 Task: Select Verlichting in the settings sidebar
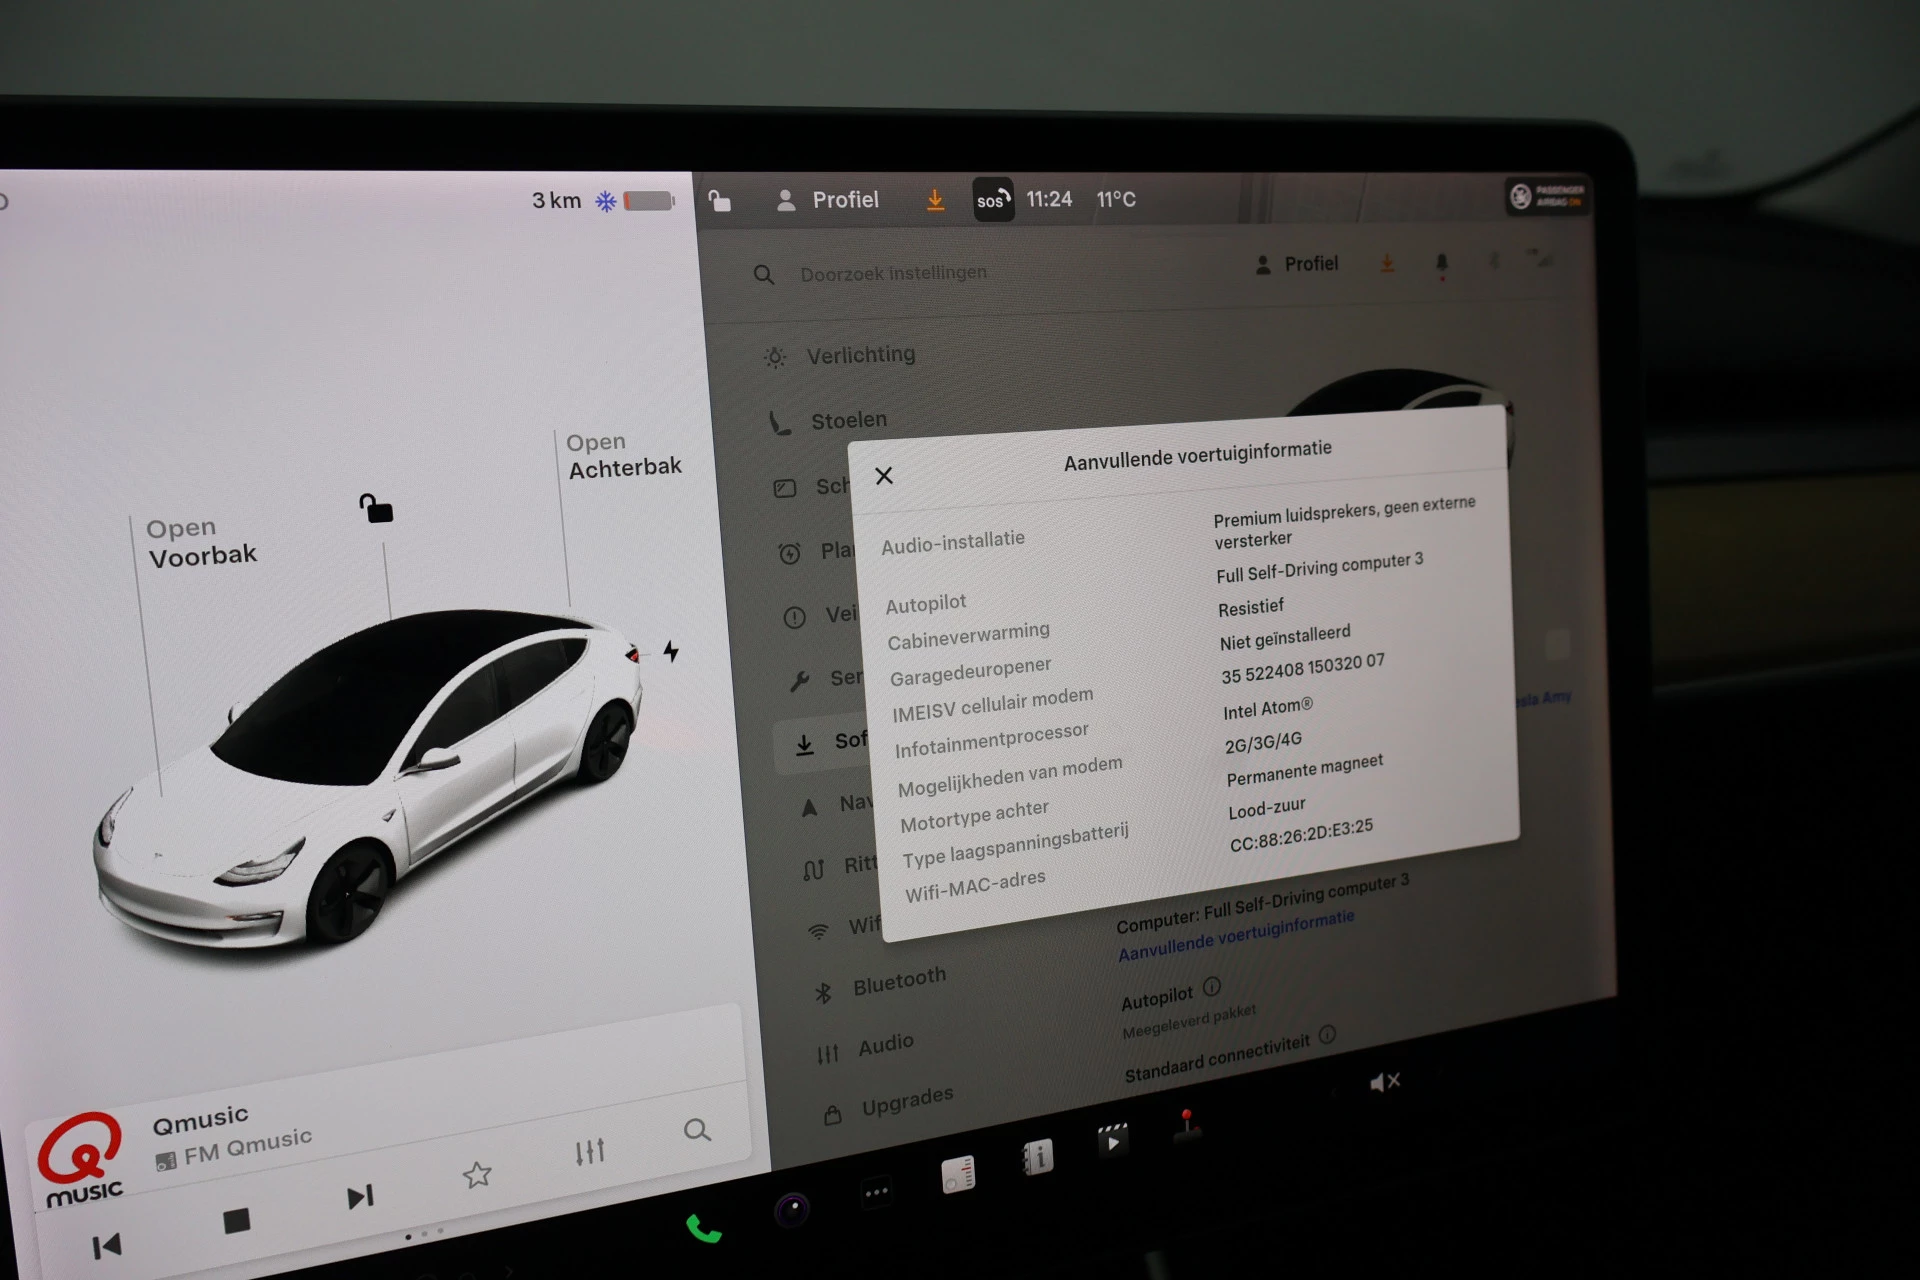tap(860, 355)
